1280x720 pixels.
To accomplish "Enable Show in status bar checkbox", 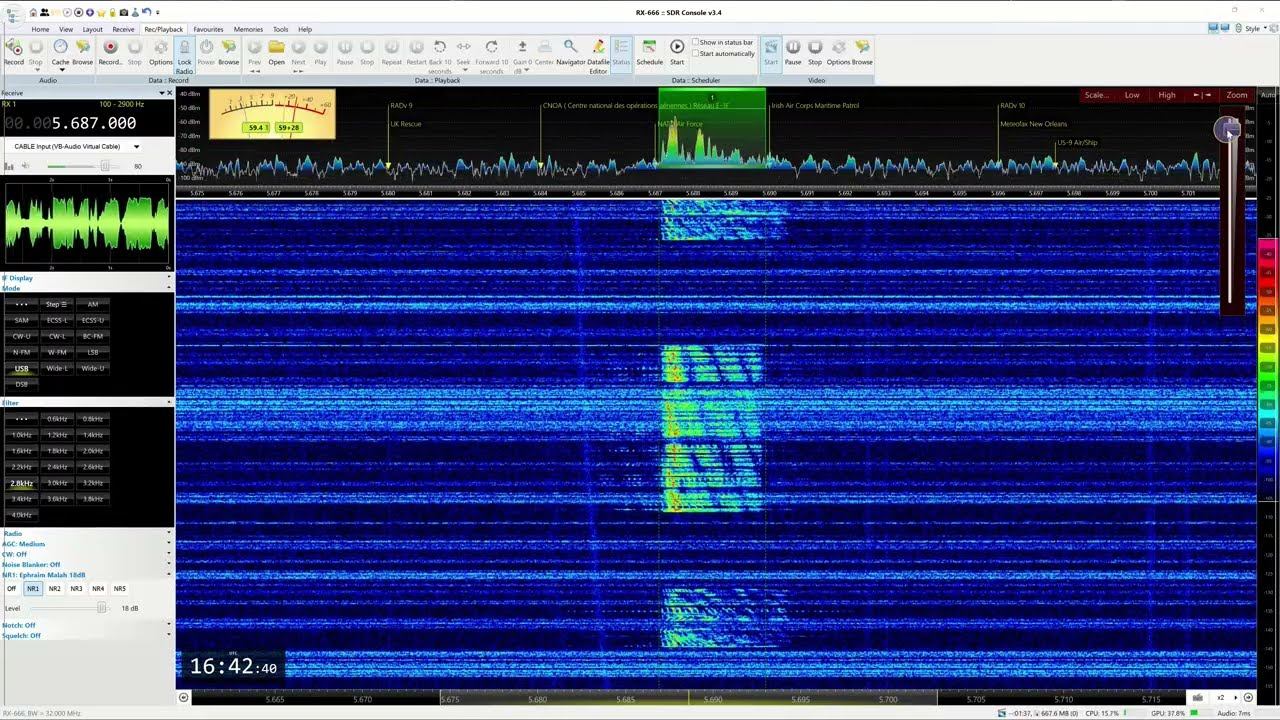I will click(723, 42).
